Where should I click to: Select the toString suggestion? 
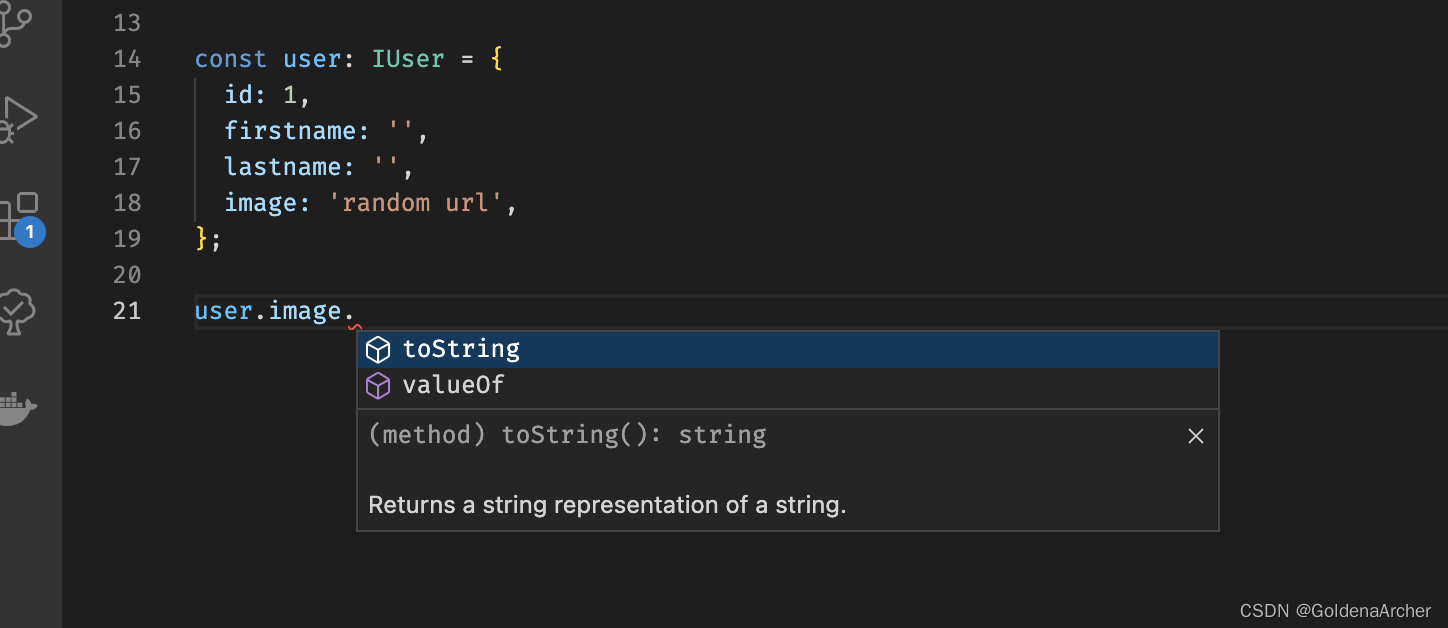click(x=788, y=349)
